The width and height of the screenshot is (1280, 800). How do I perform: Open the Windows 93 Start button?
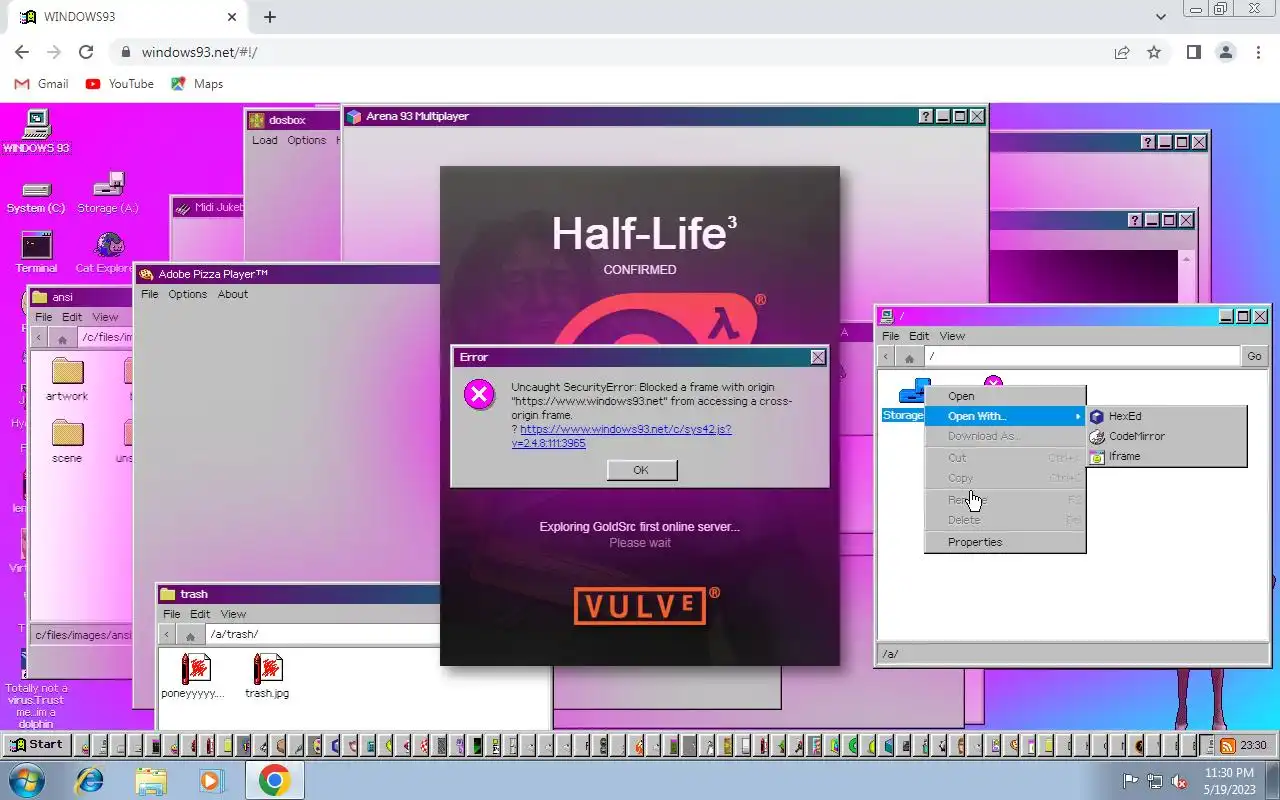(37, 745)
